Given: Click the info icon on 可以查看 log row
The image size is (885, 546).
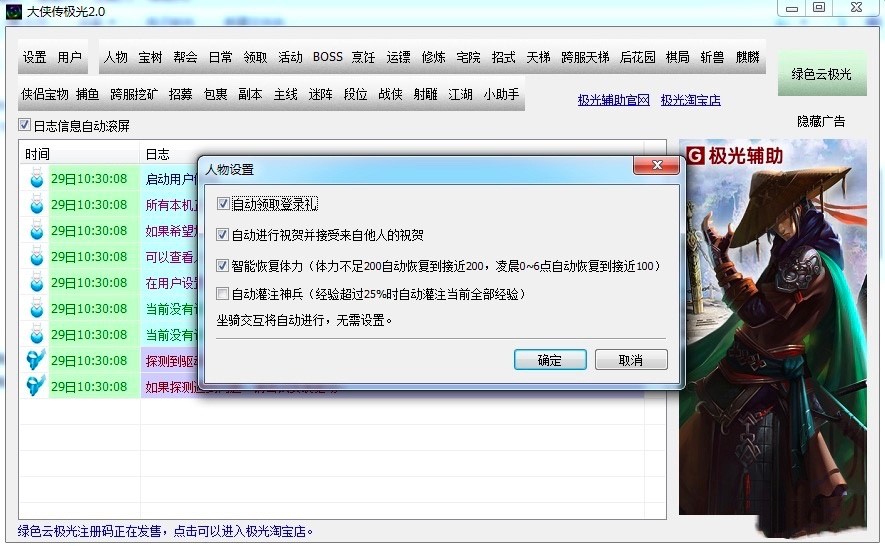Looking at the screenshot, I should click(x=37, y=257).
